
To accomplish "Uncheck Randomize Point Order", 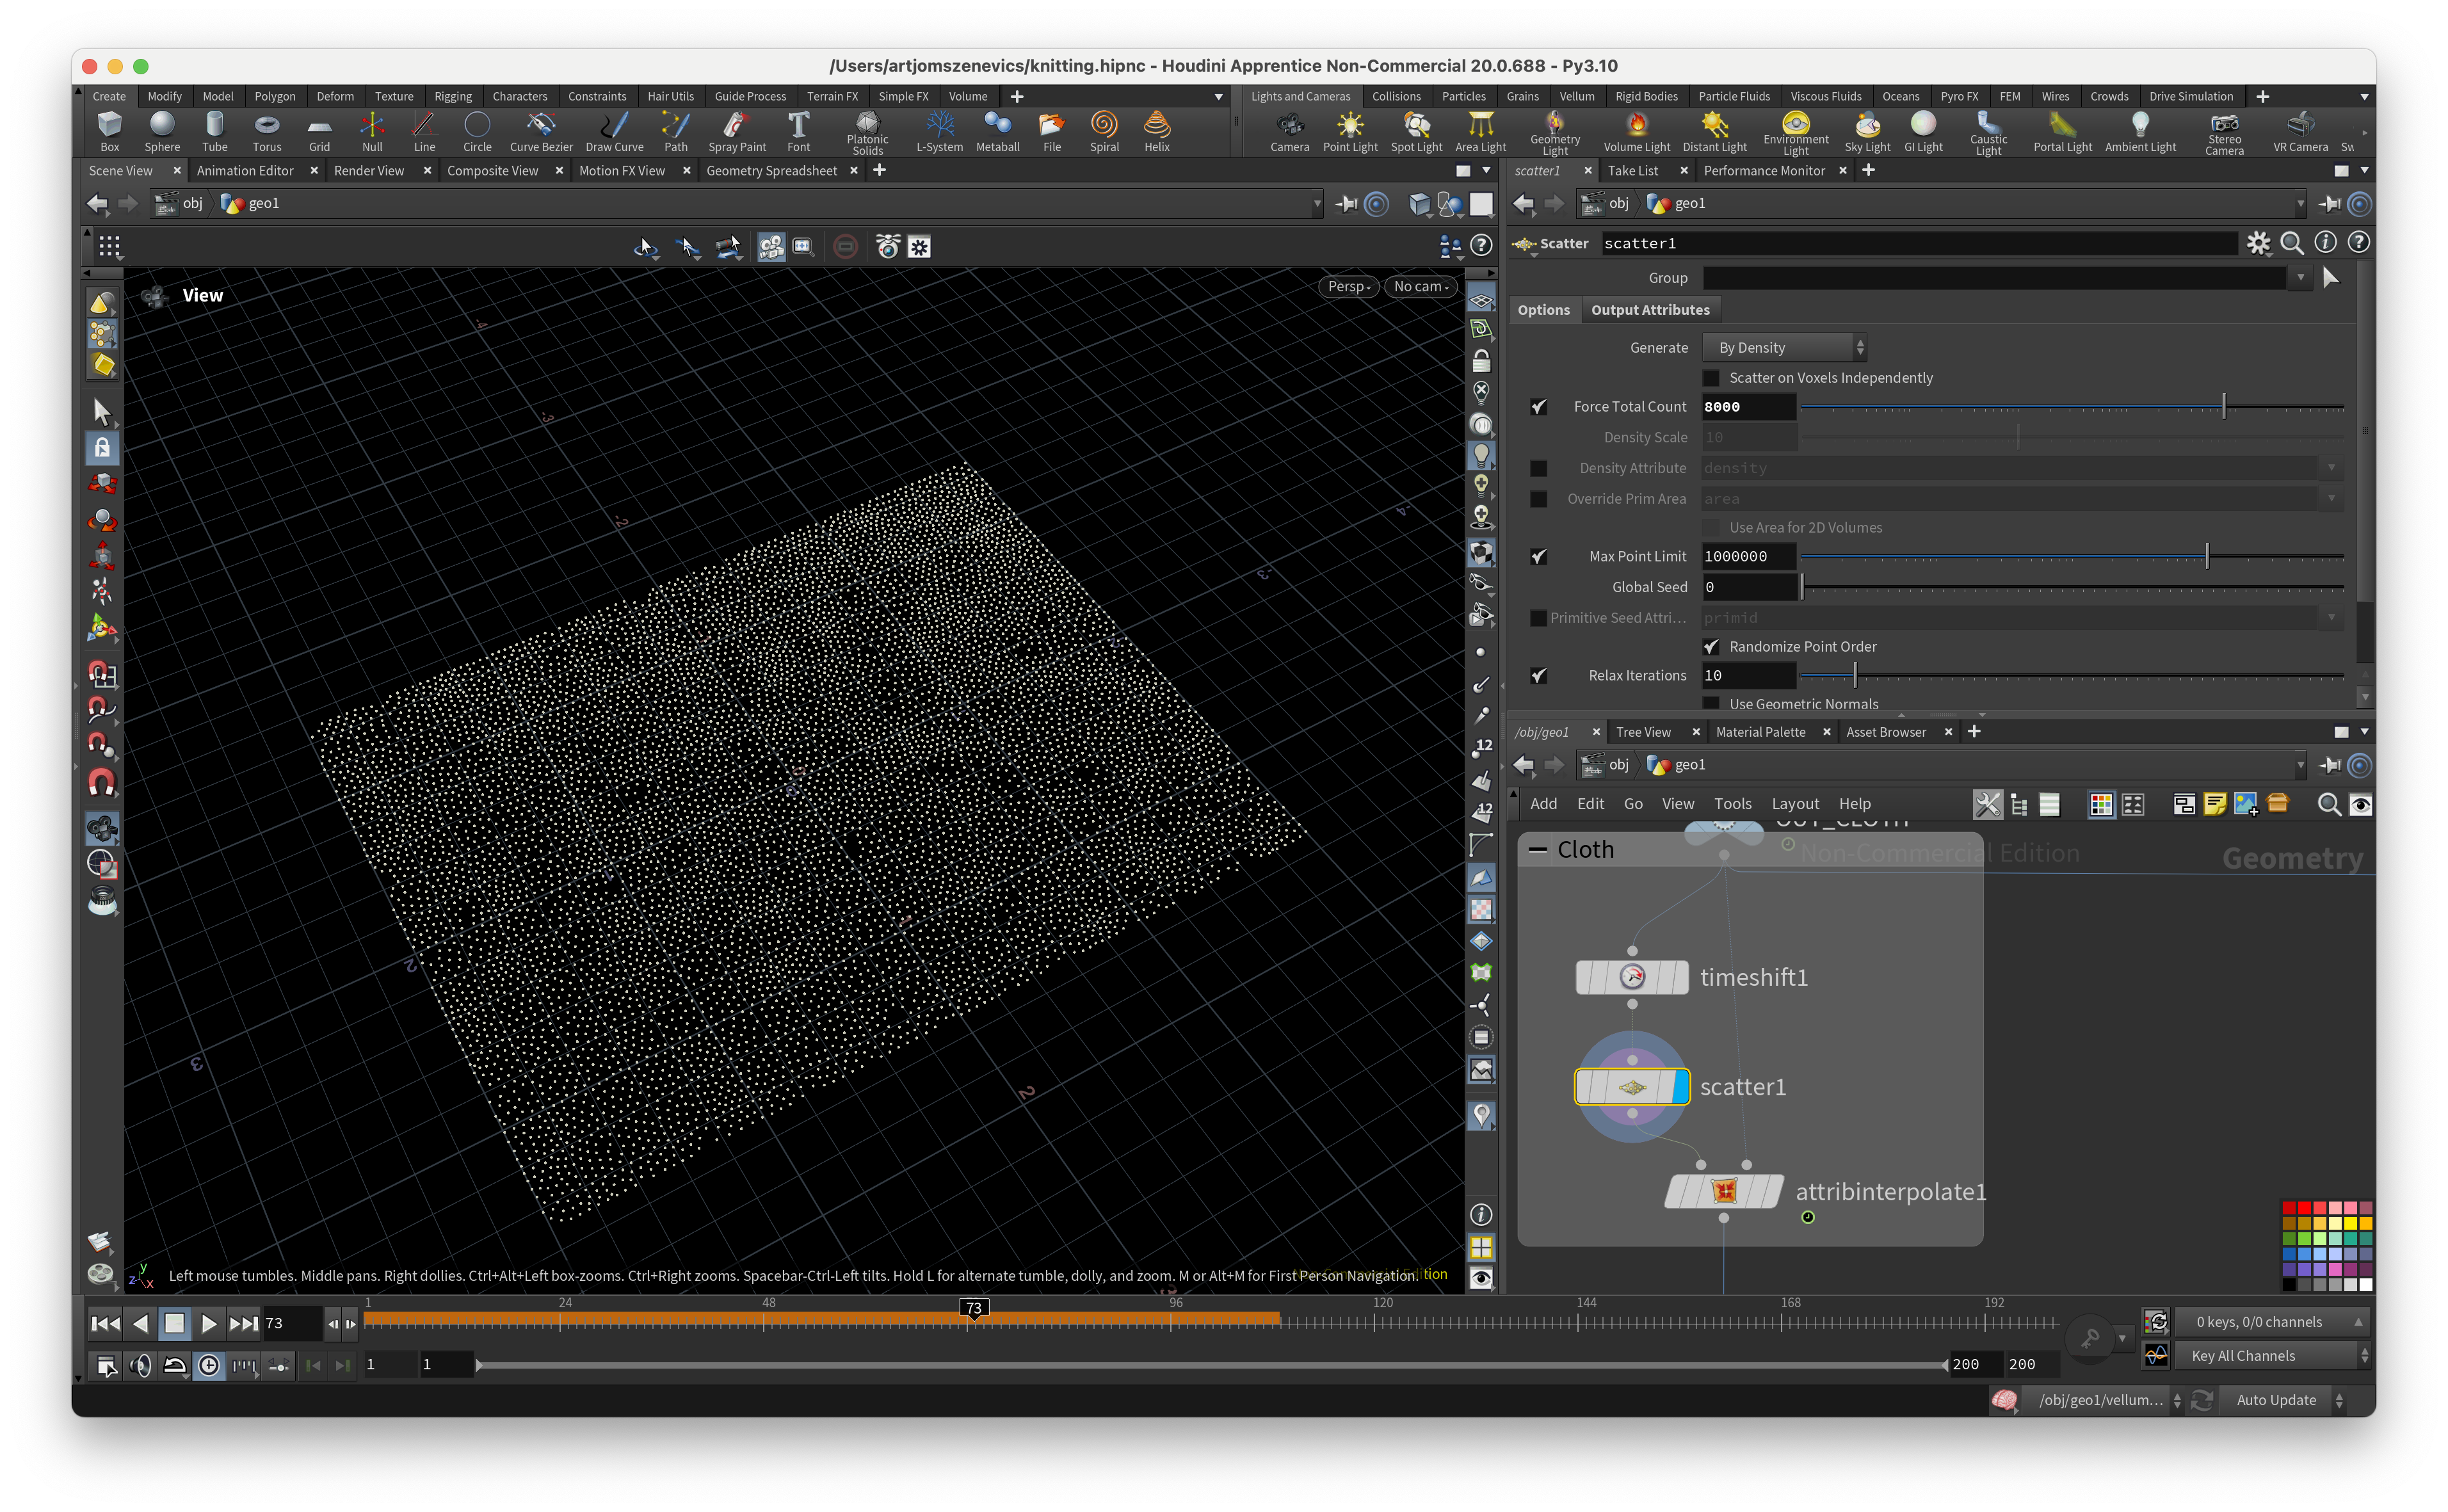I will point(1711,647).
